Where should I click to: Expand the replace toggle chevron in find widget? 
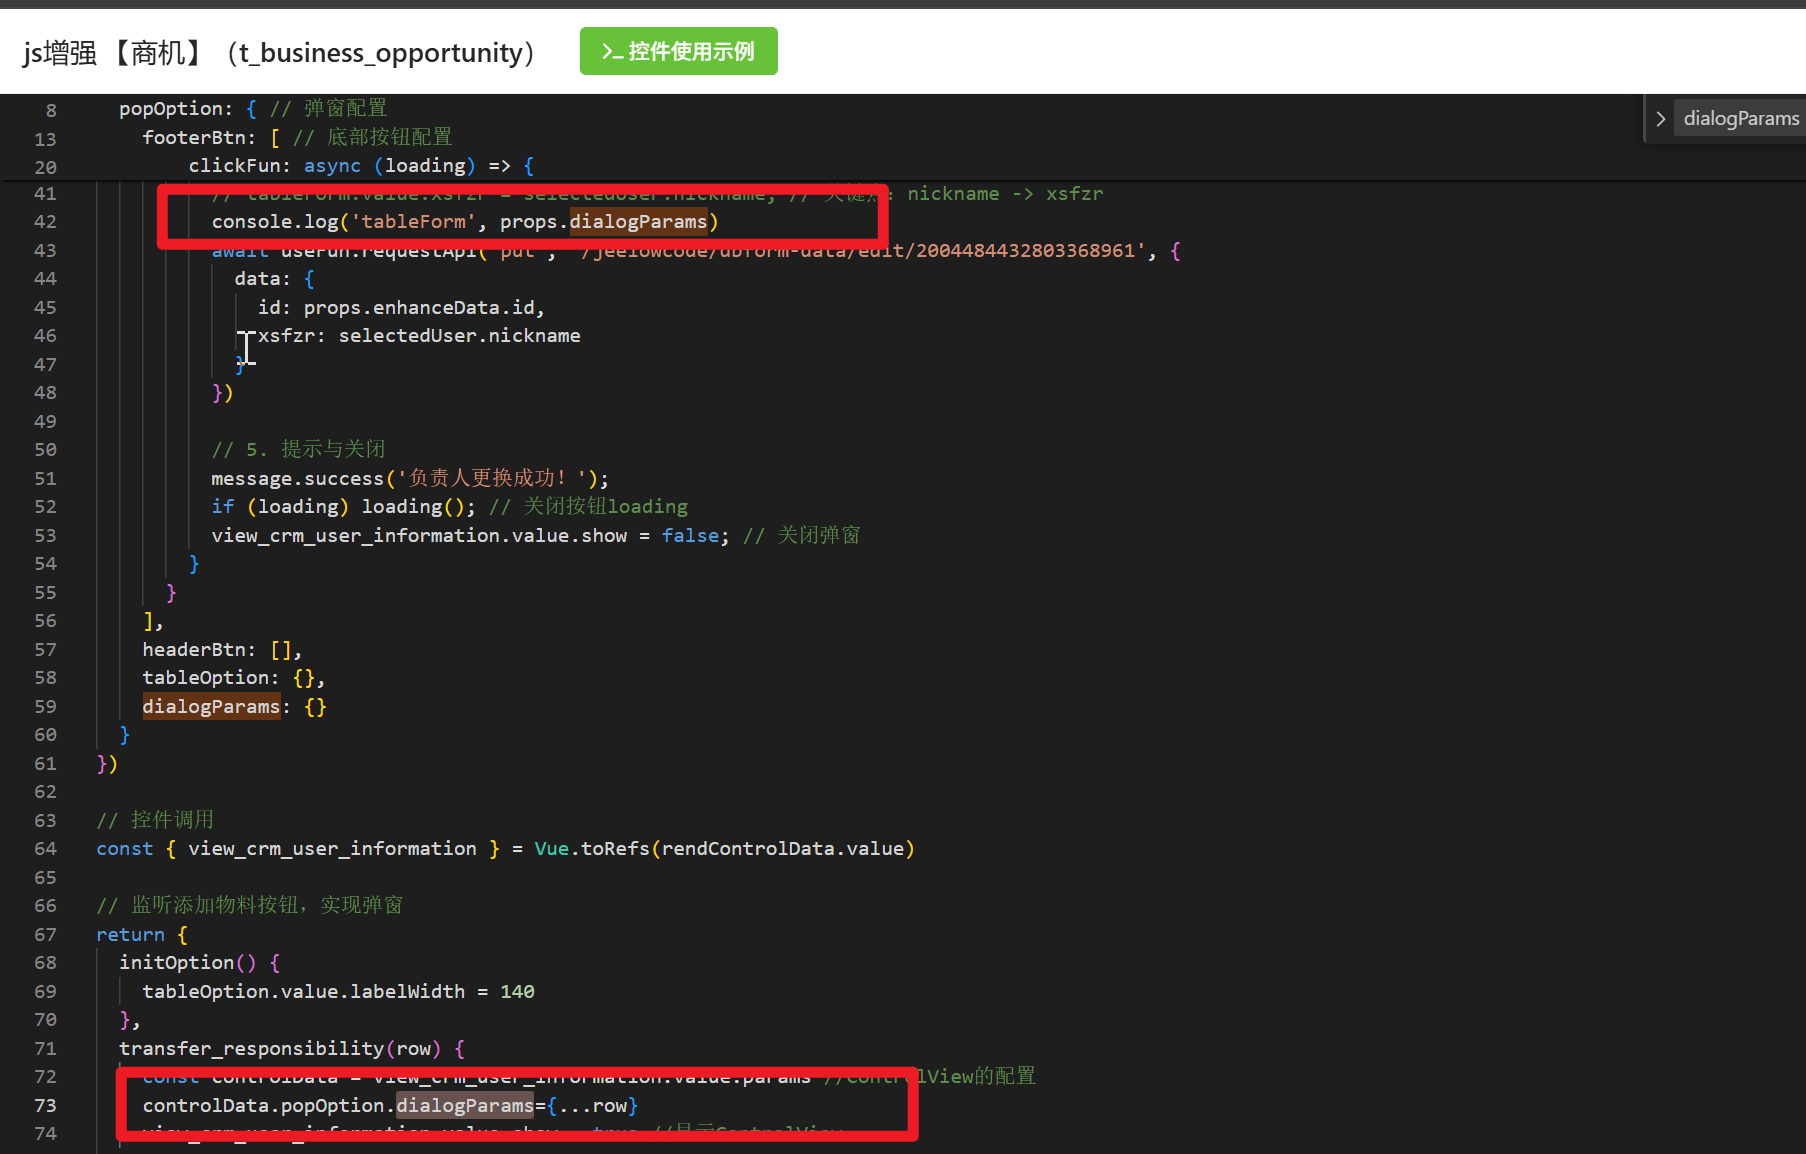pyautogui.click(x=1660, y=119)
